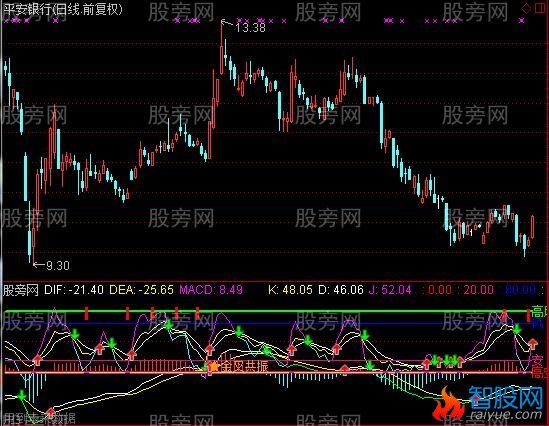The image size is (549, 426).
Task: Click the 用到未来数据 warning text
Action: click(39, 418)
